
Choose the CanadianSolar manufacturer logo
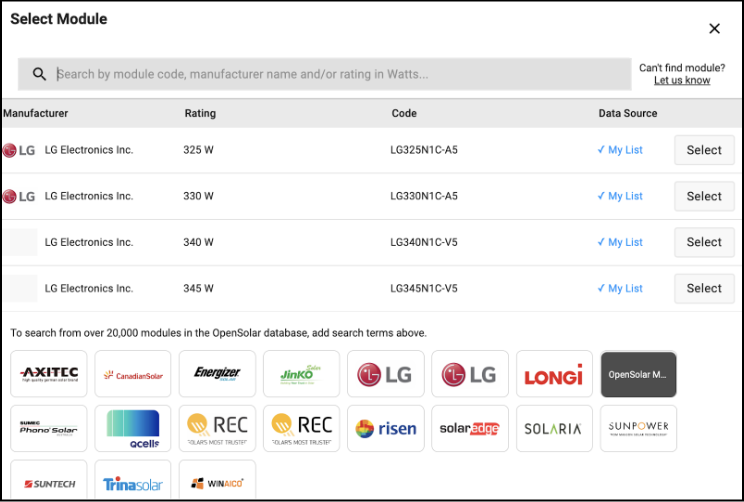tap(133, 374)
